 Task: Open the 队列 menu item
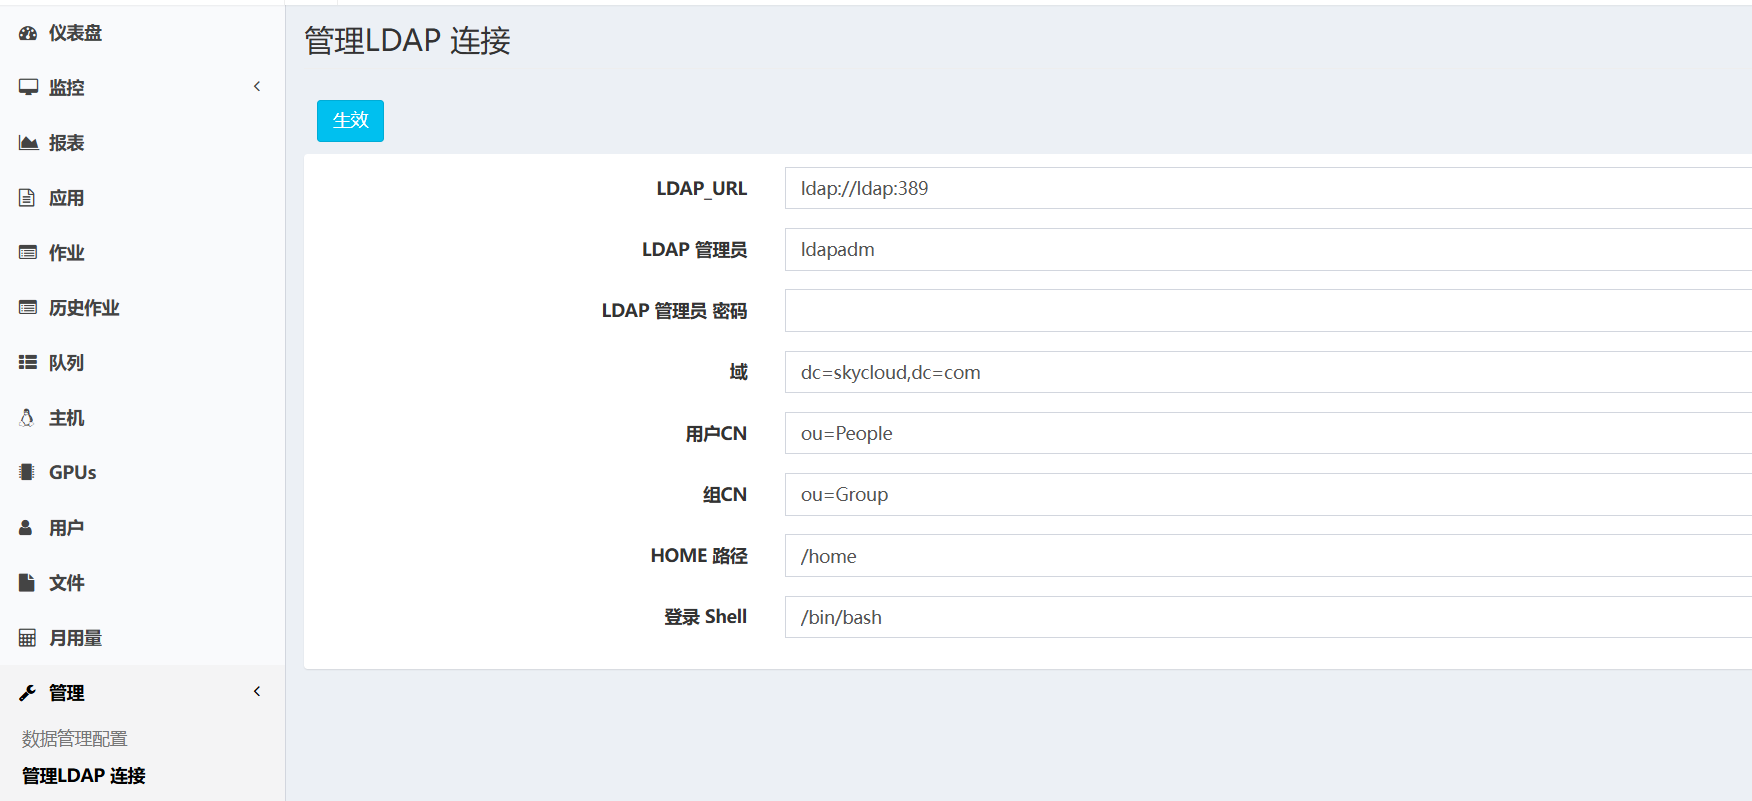pos(66,363)
